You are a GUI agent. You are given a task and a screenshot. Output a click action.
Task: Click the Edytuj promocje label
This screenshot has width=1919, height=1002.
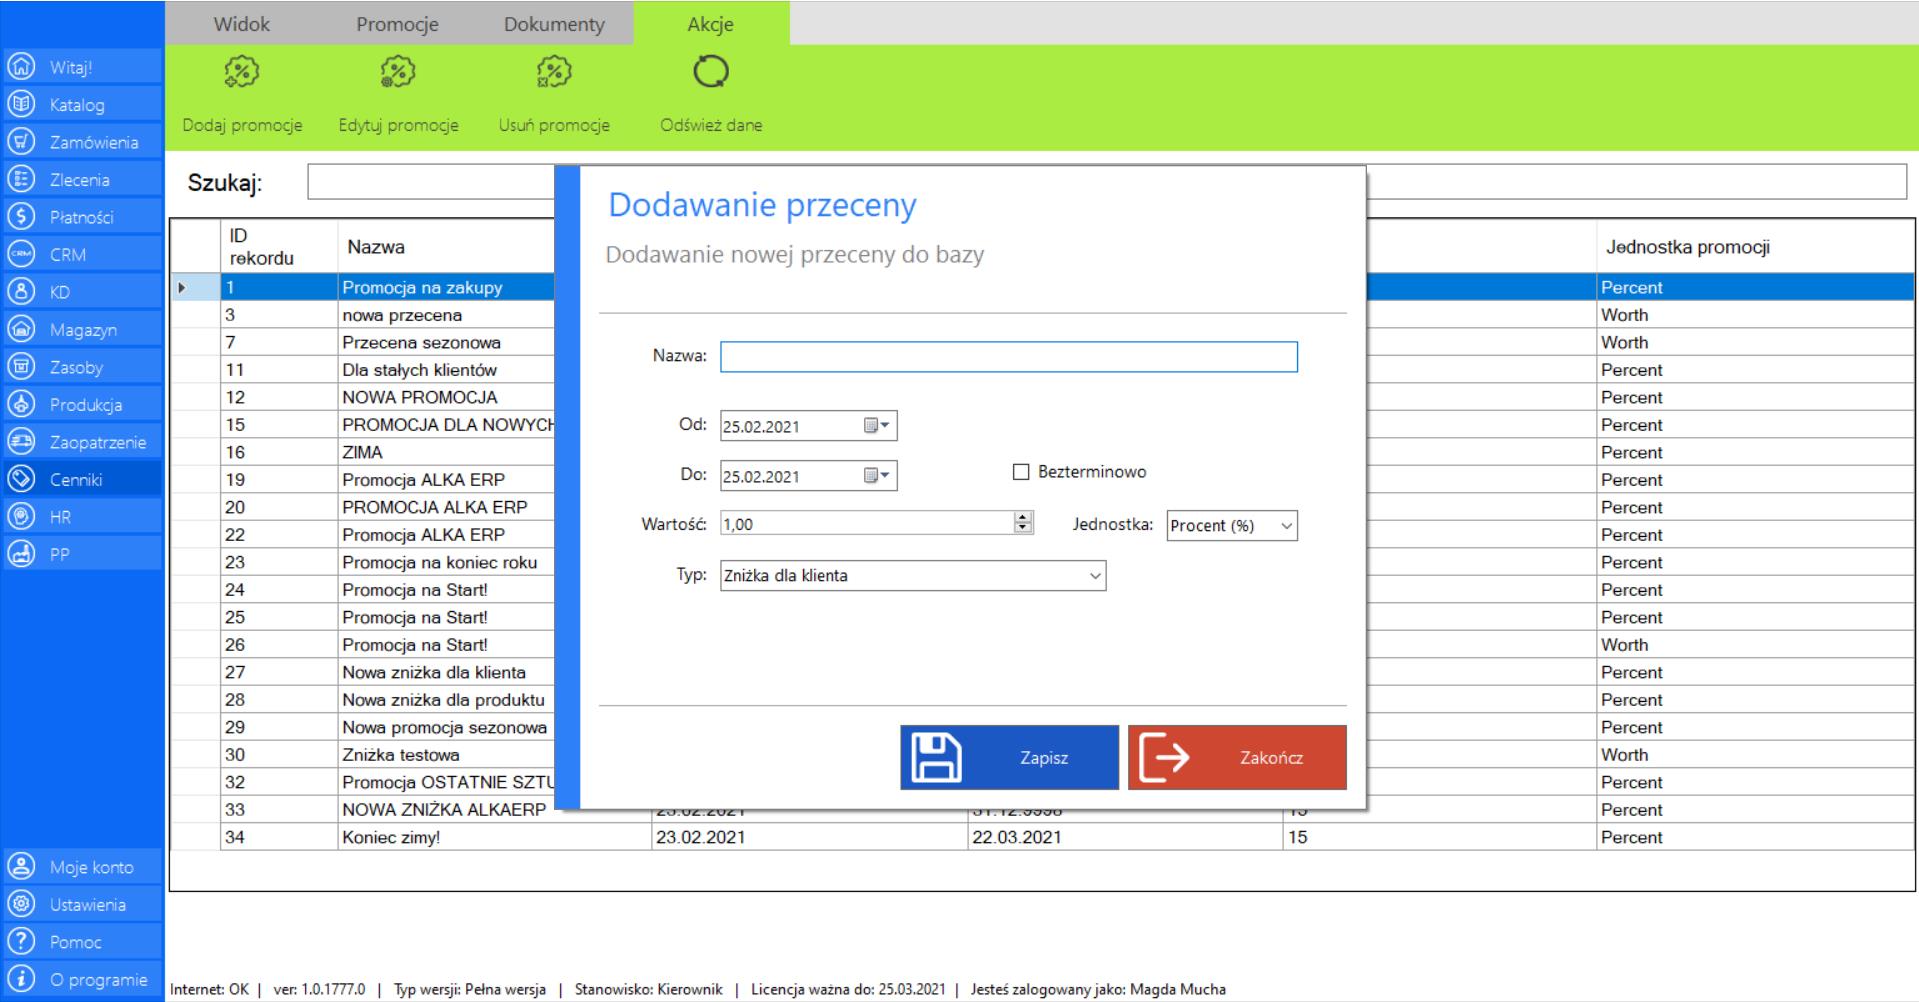coord(398,125)
